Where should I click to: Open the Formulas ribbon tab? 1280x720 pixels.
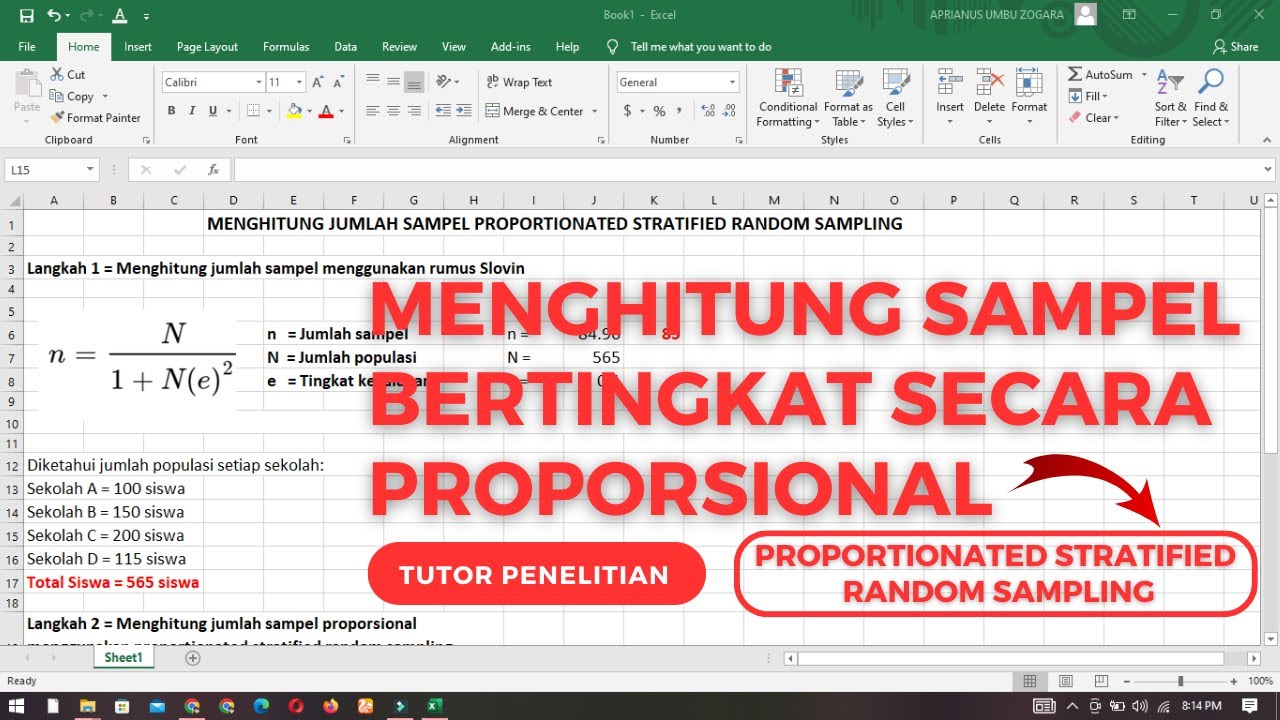tap(286, 47)
